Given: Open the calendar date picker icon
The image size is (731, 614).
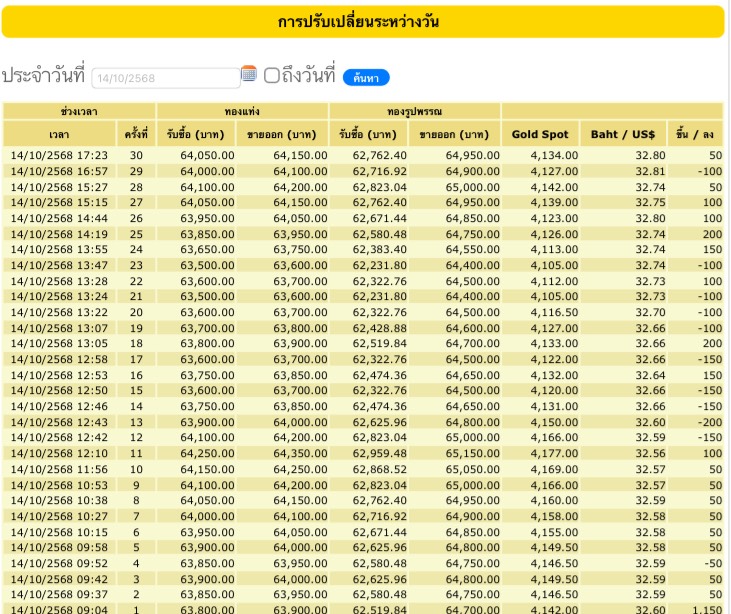Looking at the screenshot, I should (249, 74).
